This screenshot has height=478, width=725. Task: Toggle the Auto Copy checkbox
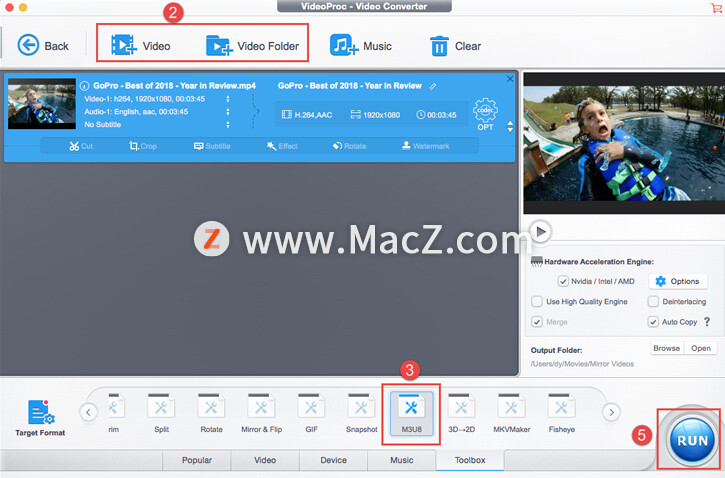[x=653, y=322]
